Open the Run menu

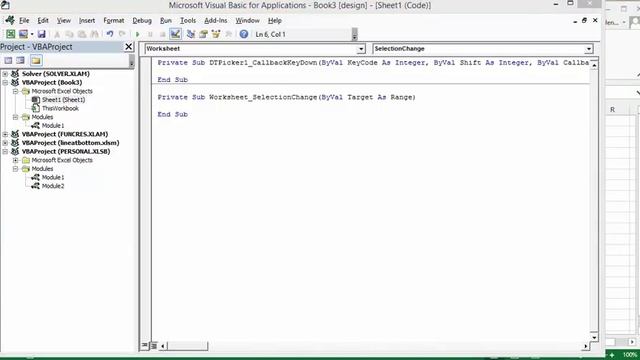pos(166,20)
